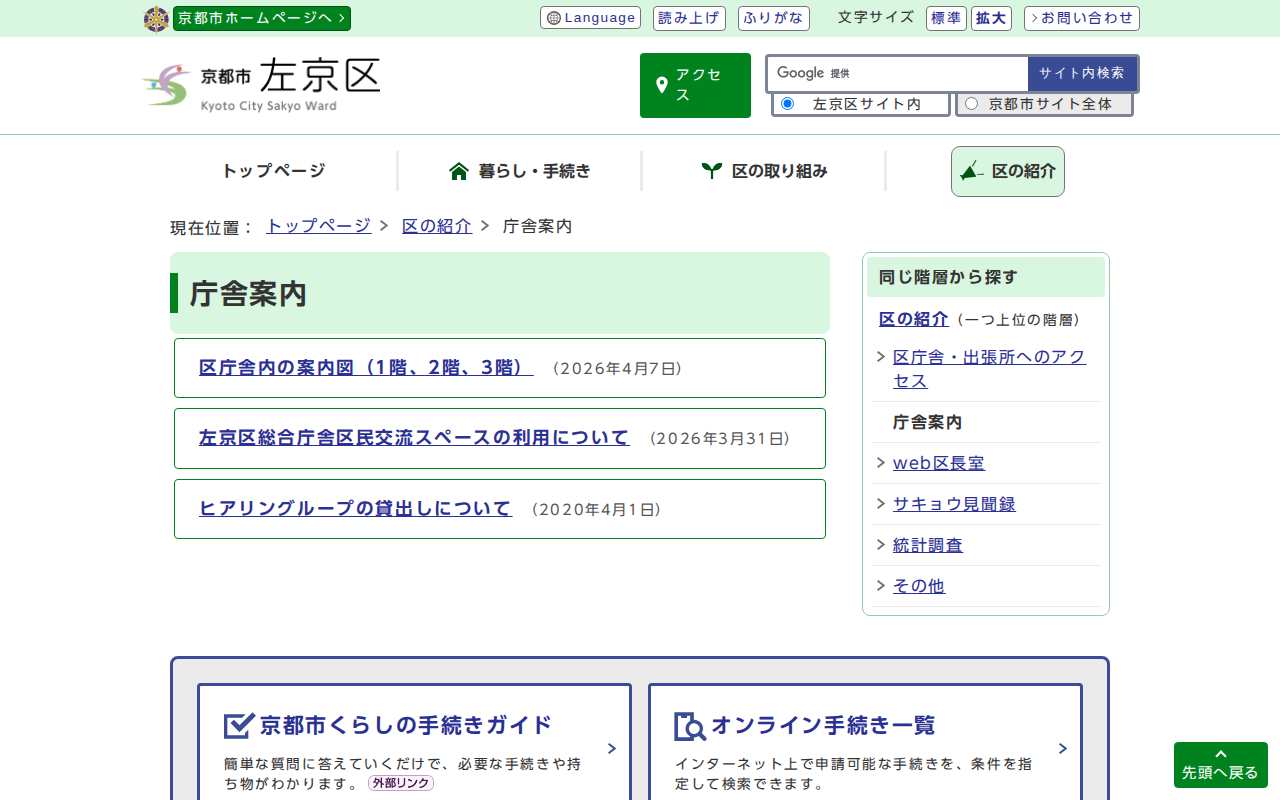Select the 京都市サイト全体 radio button
The height and width of the screenshot is (800, 1280).
pos(971,104)
